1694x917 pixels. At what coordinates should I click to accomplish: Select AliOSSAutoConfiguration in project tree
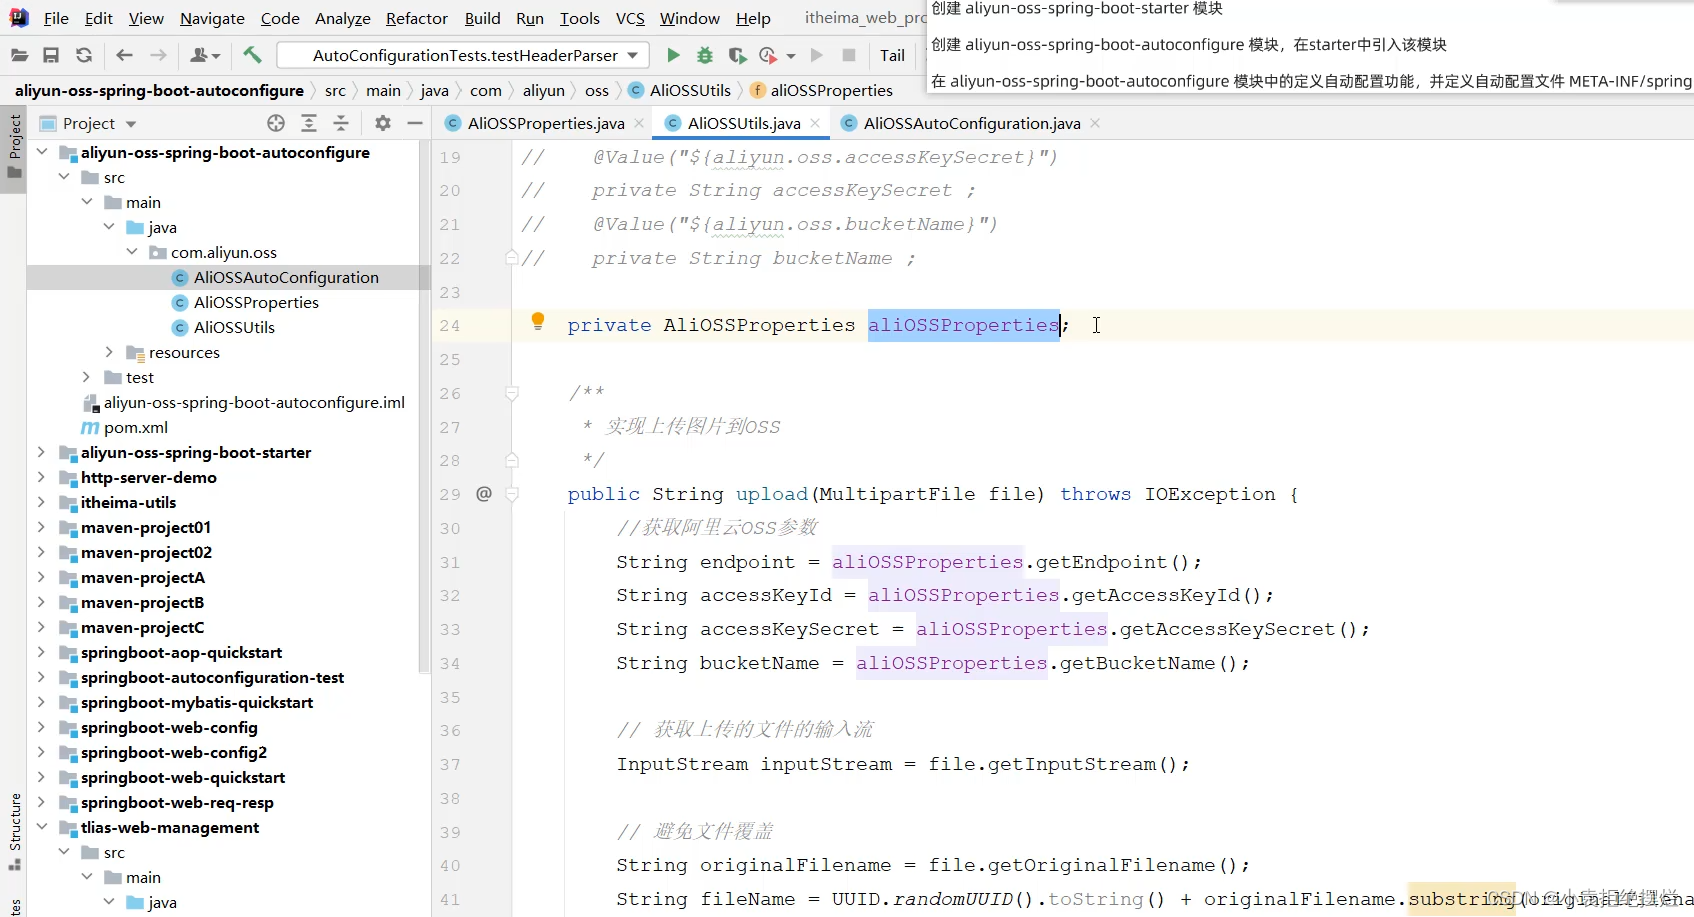pos(286,277)
